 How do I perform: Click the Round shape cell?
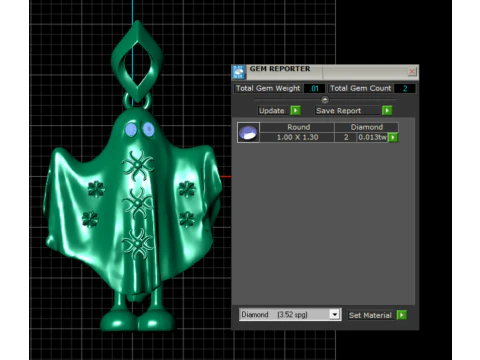[298, 127]
